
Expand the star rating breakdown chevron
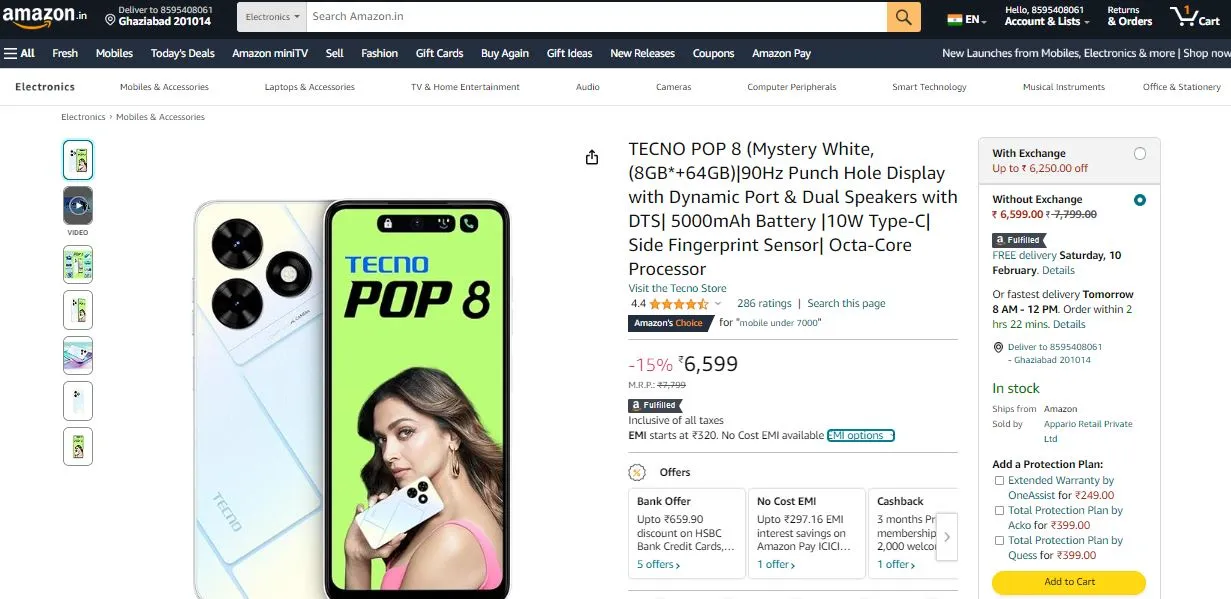point(718,304)
